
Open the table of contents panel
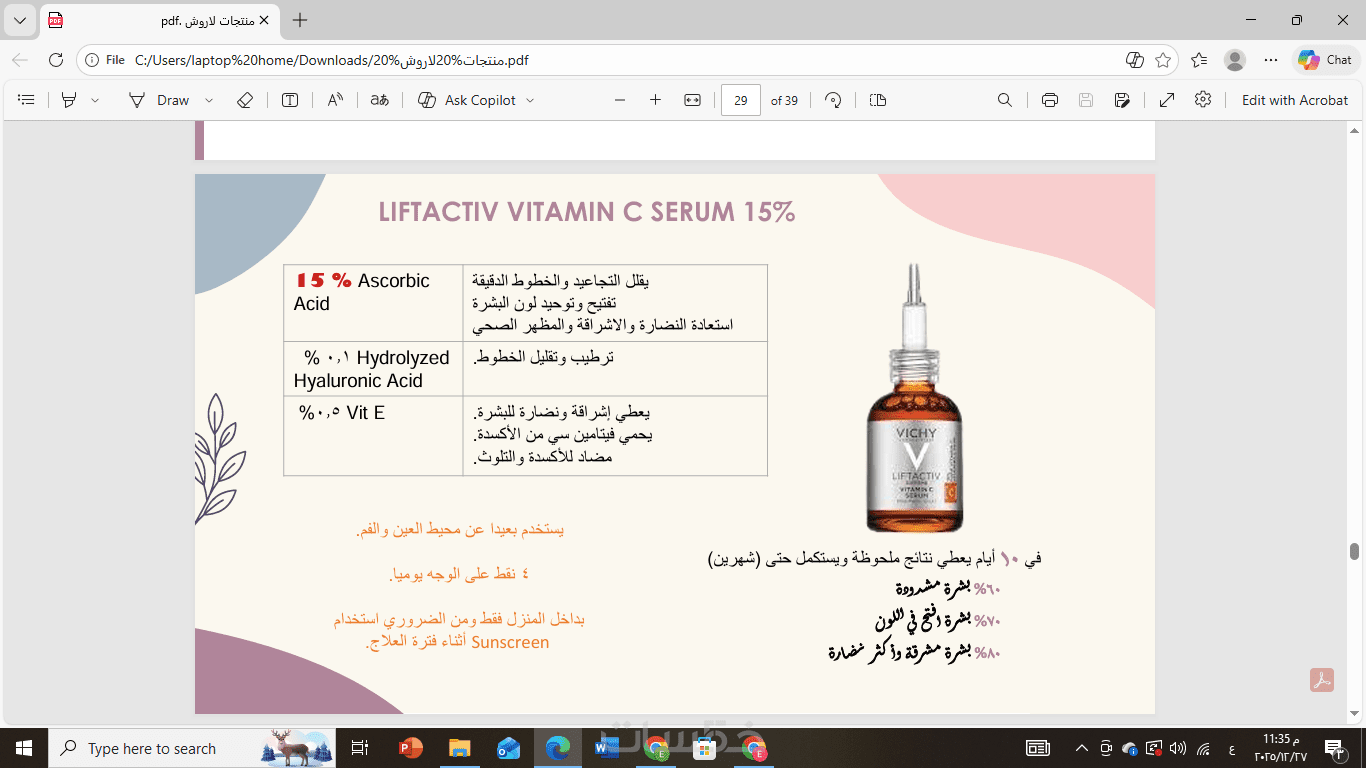[x=27, y=100]
